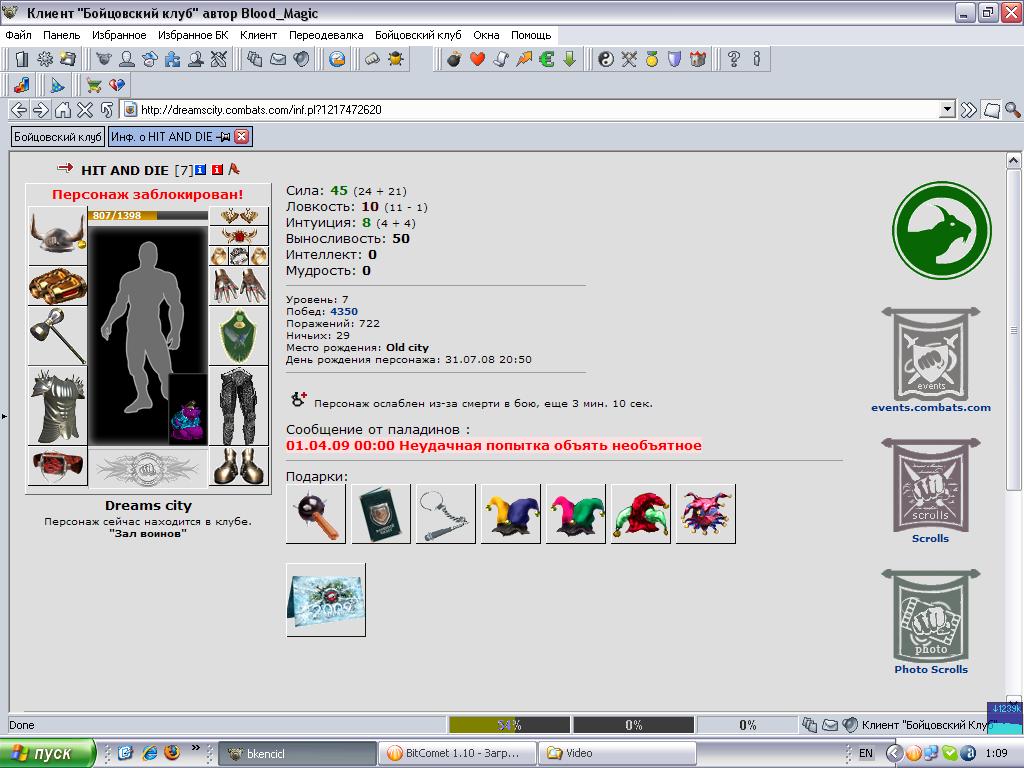Click the health bar 807/1398
The height and width of the screenshot is (768, 1024).
(148, 215)
